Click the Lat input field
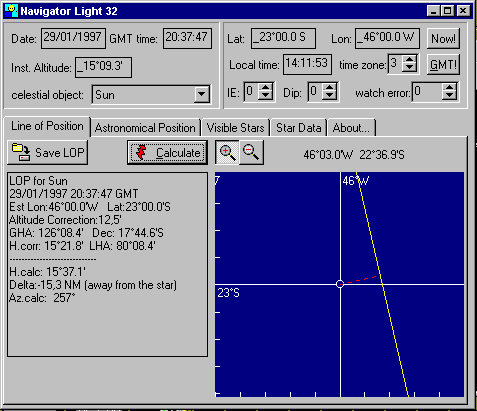The image size is (477, 411). (283, 38)
